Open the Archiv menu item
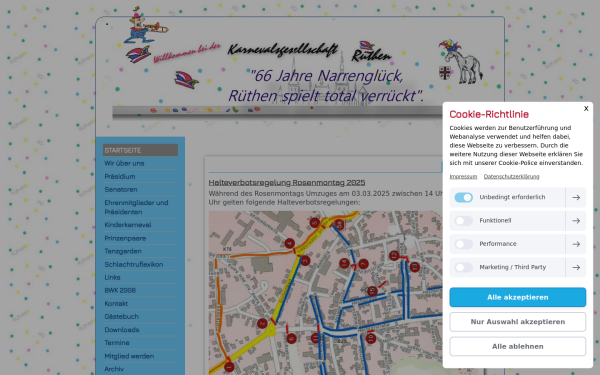The image size is (600, 375). [x=140, y=369]
